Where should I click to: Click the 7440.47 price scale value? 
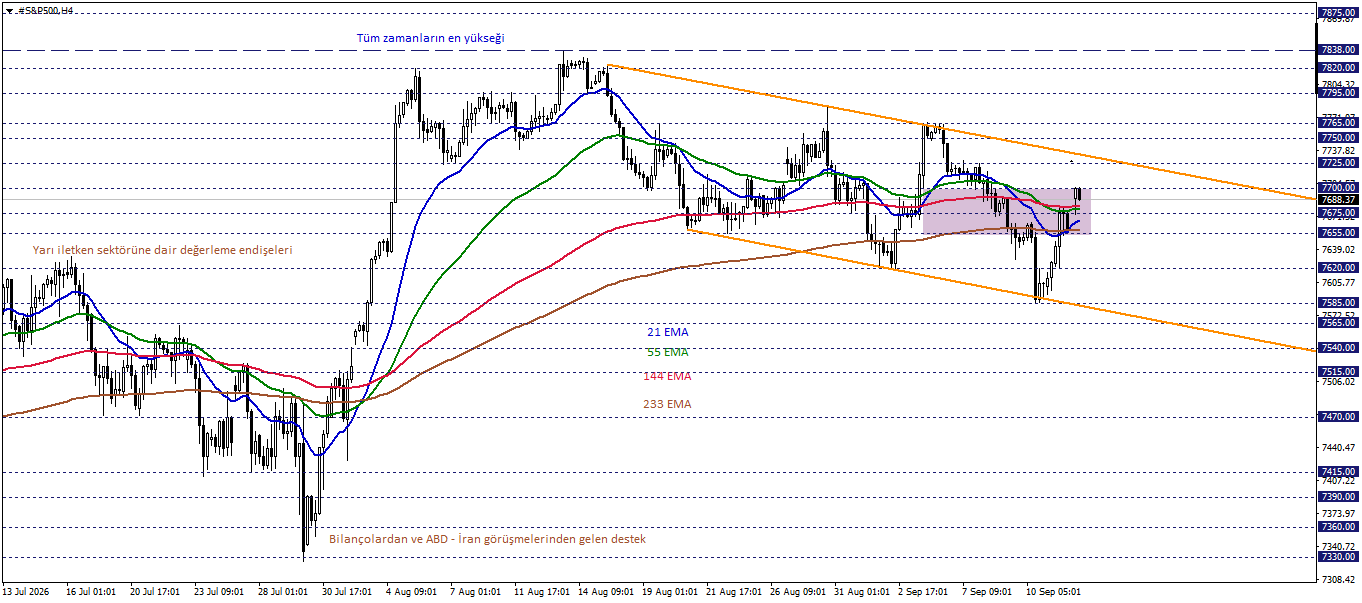pyautogui.click(x=1338, y=448)
